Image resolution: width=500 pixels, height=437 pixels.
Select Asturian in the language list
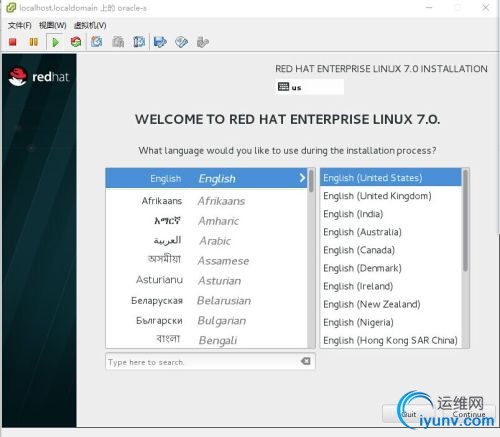pos(207,281)
